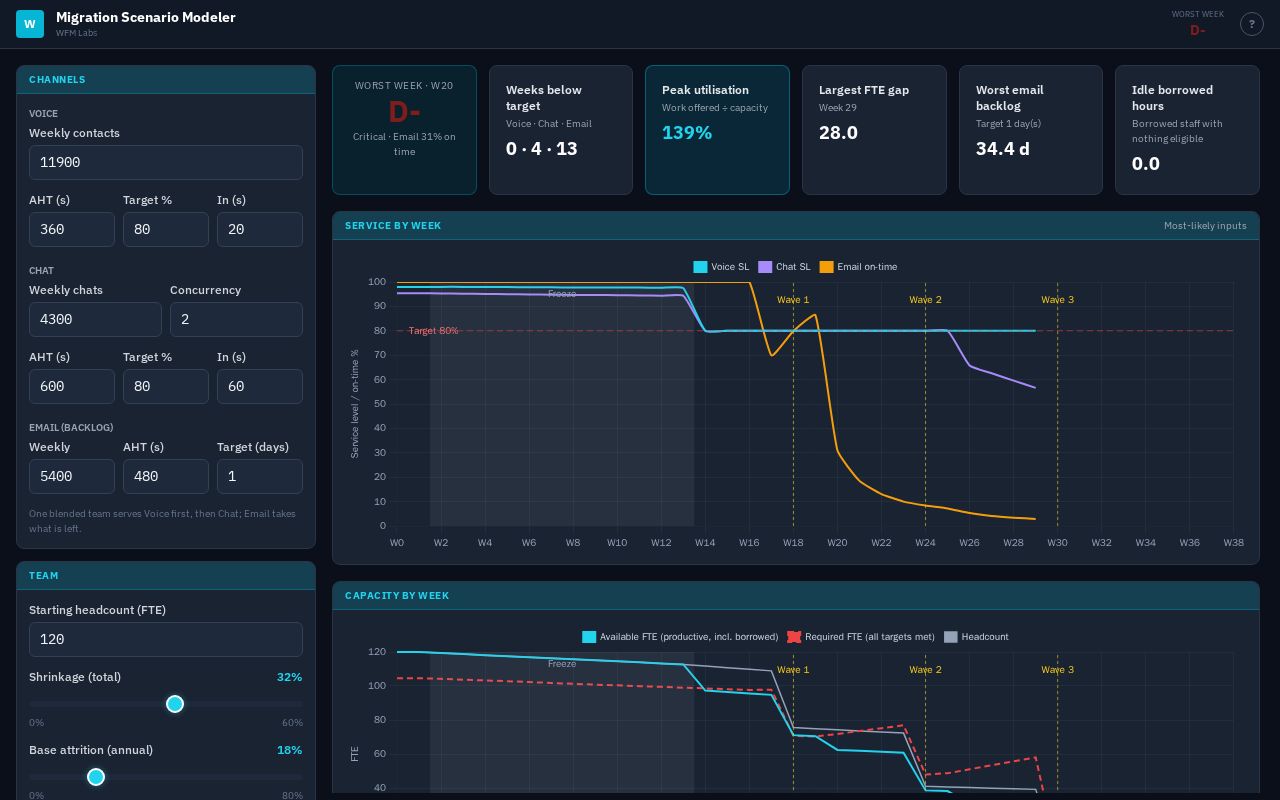Click the Email Weekly field showing 5400

tap(72, 476)
